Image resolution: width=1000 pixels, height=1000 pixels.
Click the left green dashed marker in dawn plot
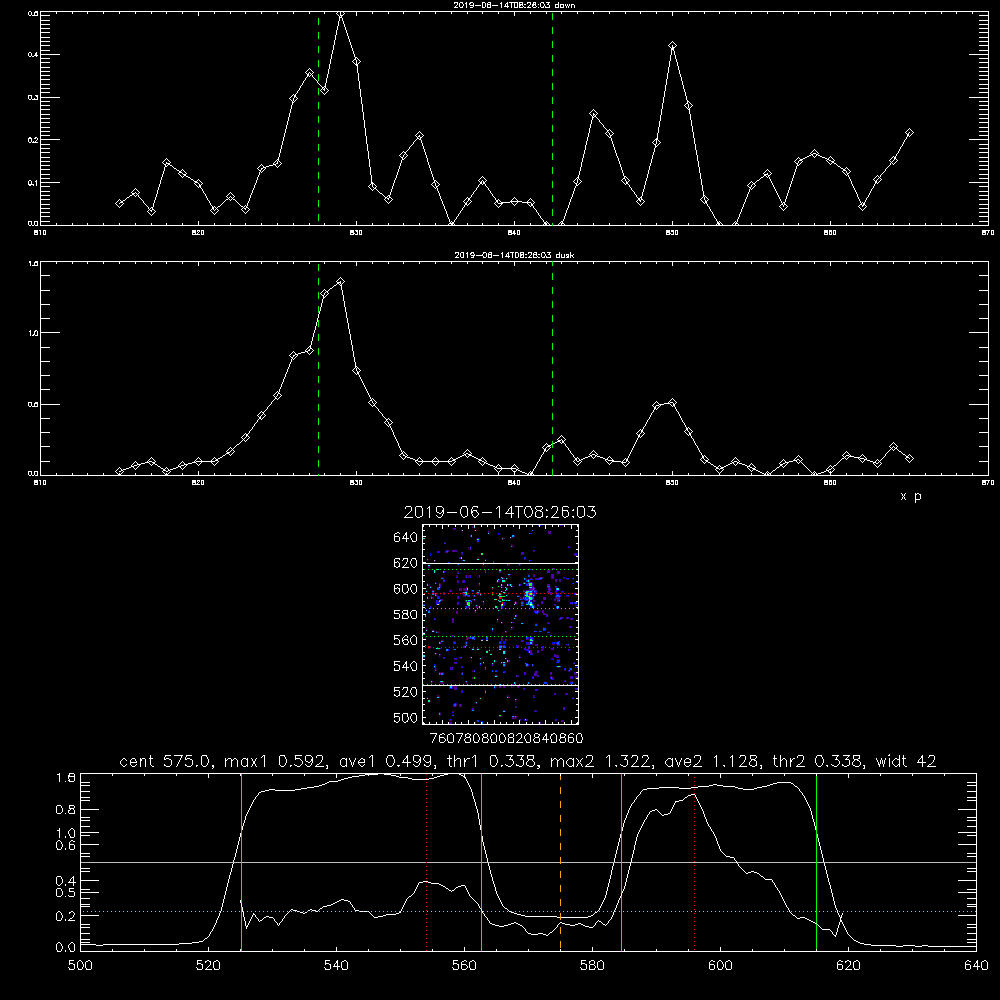coord(318,118)
